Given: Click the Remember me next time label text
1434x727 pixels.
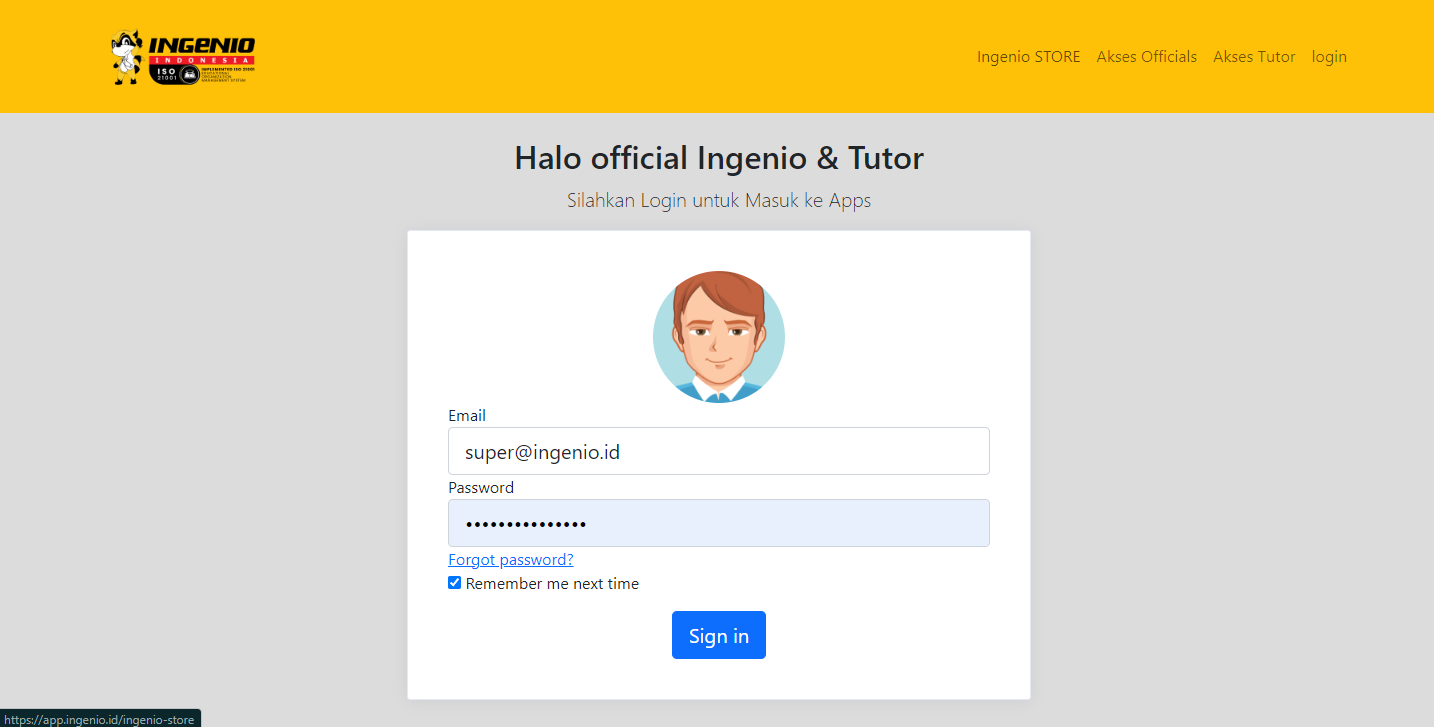Looking at the screenshot, I should coord(552,584).
